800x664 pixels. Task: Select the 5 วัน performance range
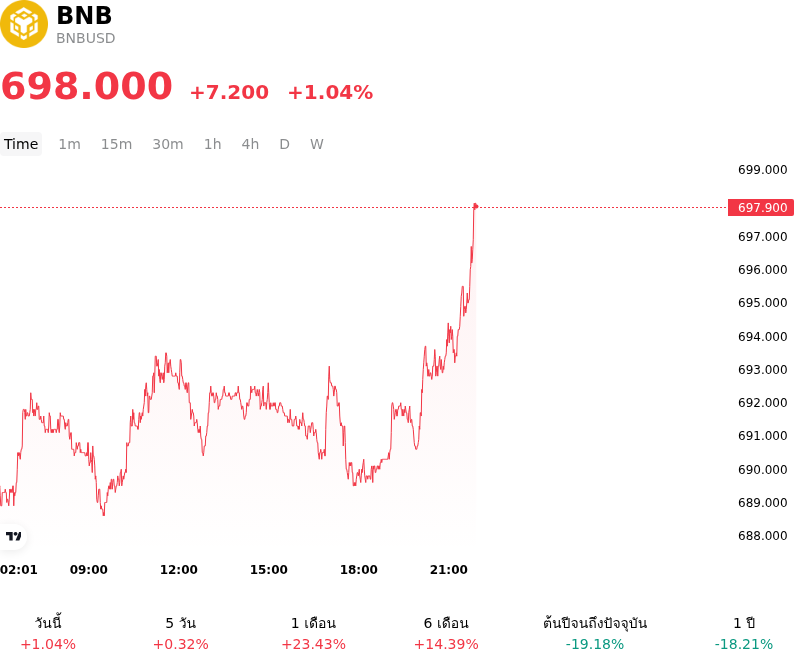[181, 633]
